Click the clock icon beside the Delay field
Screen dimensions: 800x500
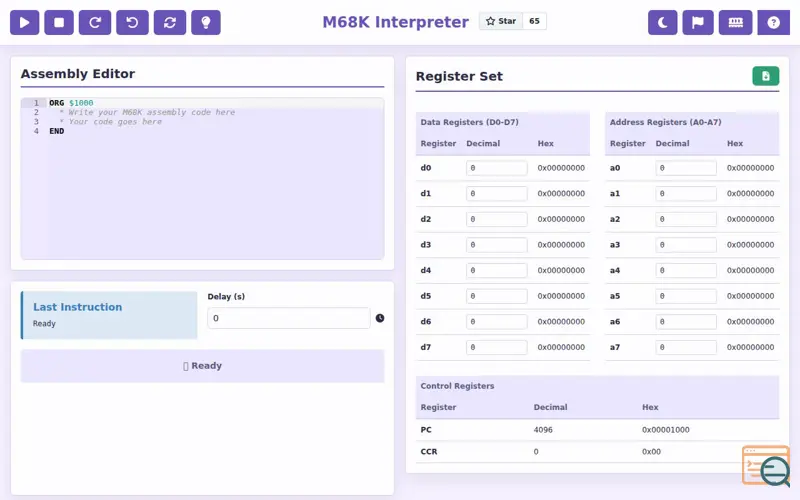click(380, 318)
